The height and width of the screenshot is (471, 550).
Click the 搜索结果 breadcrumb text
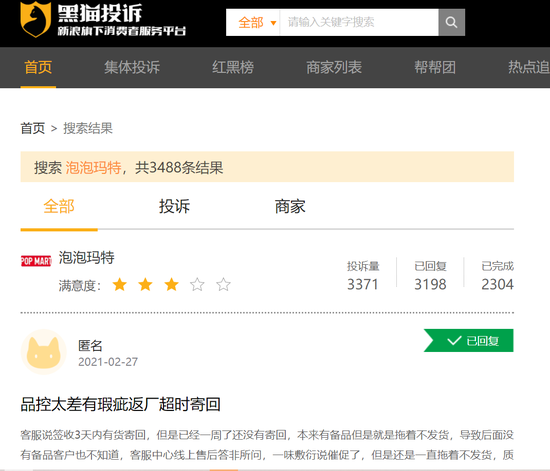pos(88,128)
